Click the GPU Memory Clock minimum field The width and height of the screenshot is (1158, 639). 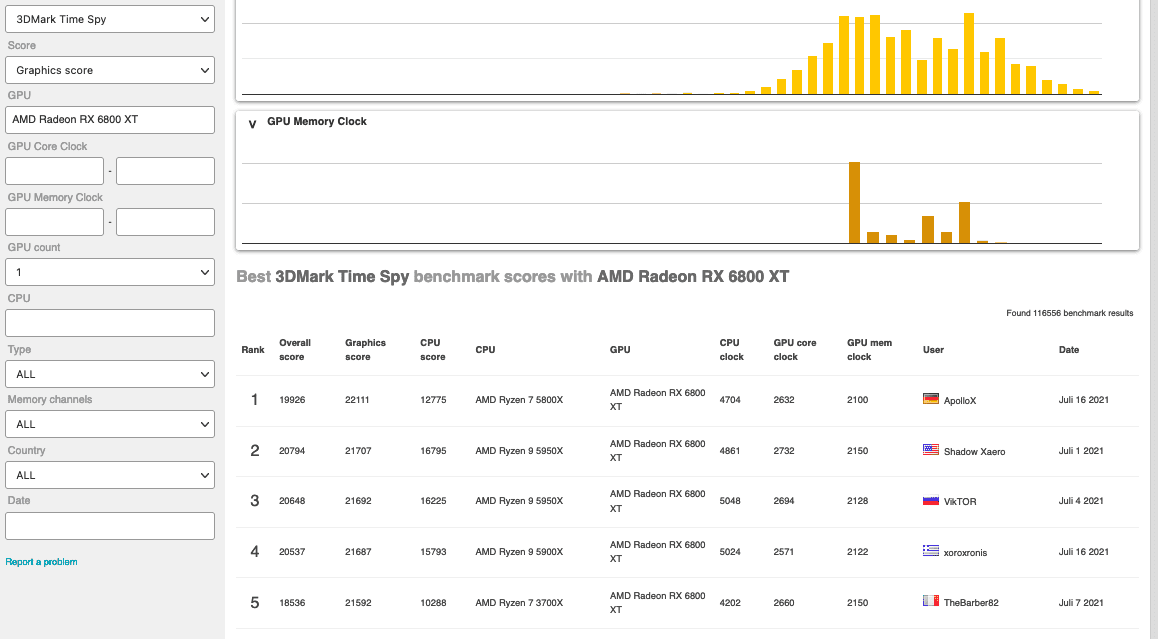tap(55, 222)
